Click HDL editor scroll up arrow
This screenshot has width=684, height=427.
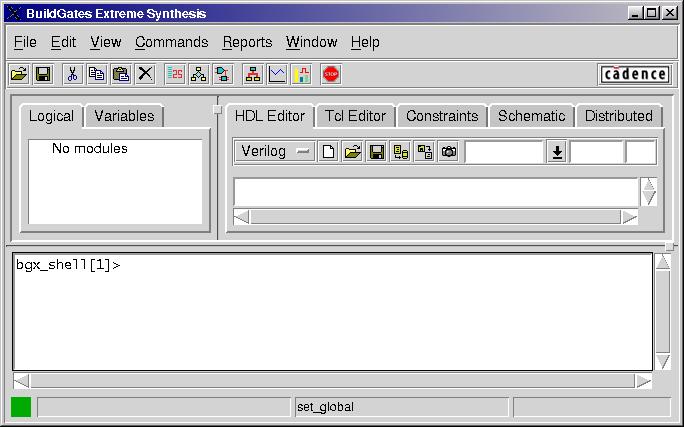click(x=649, y=184)
